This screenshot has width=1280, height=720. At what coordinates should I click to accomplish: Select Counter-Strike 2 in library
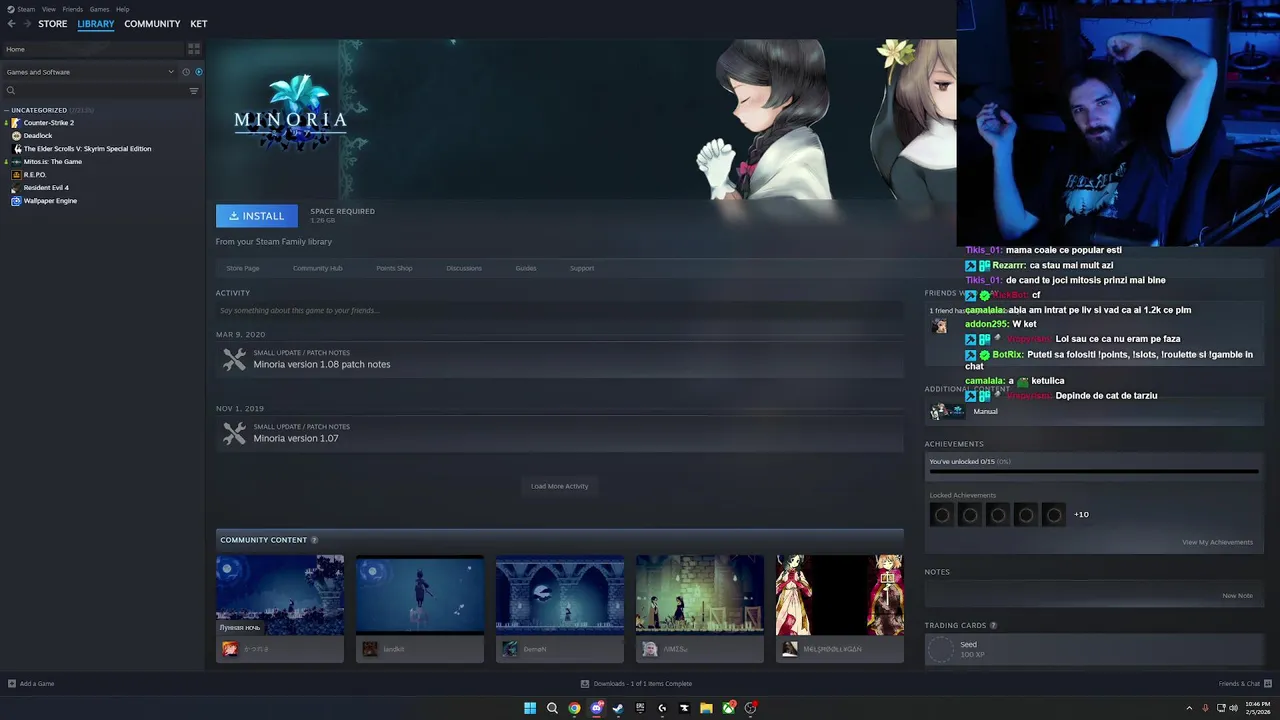[48, 123]
